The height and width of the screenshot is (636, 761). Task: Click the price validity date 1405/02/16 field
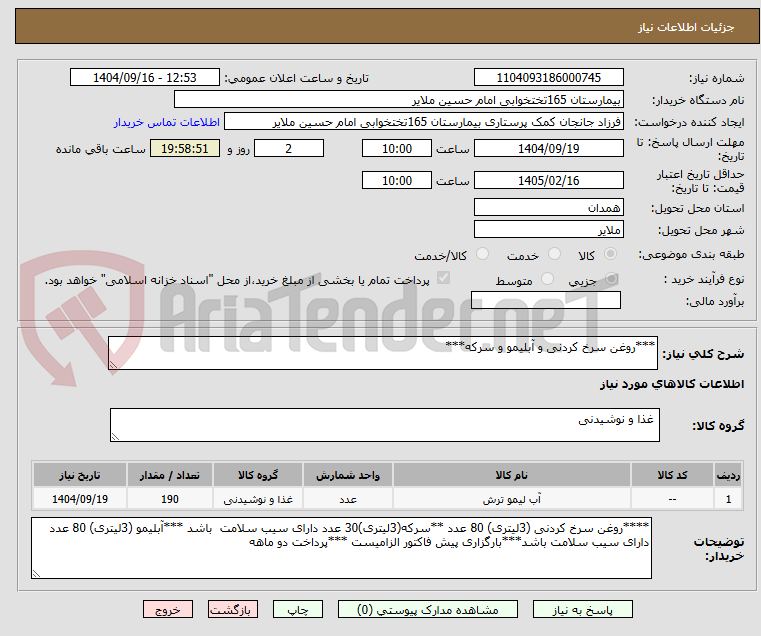548,180
